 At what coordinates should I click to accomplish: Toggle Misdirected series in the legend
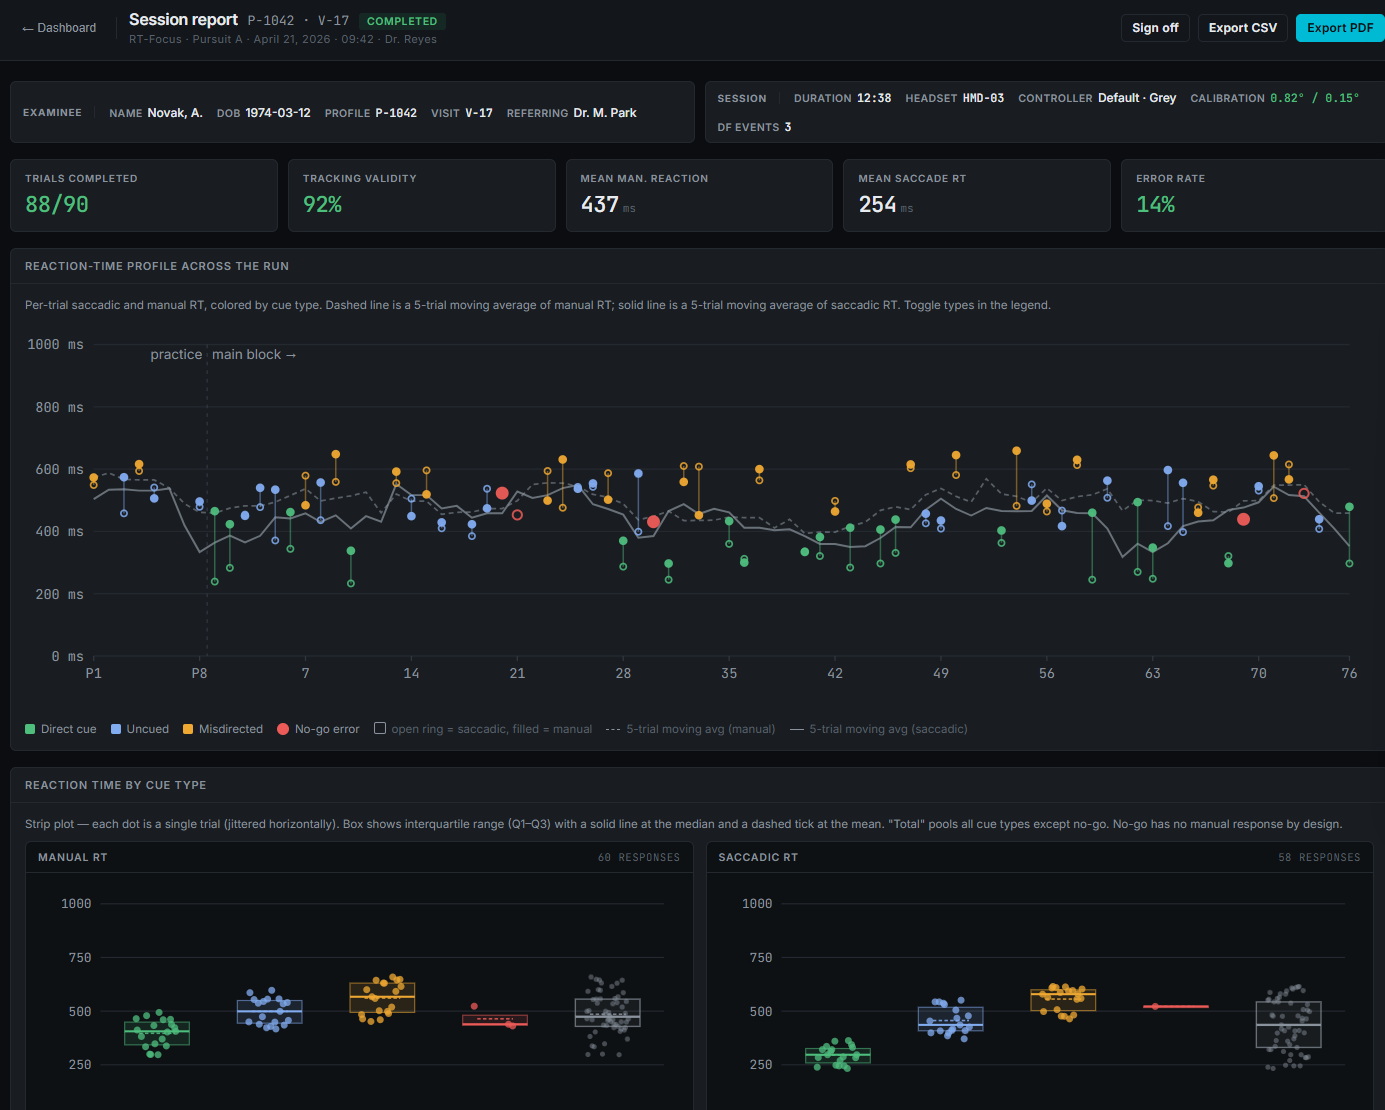click(223, 729)
